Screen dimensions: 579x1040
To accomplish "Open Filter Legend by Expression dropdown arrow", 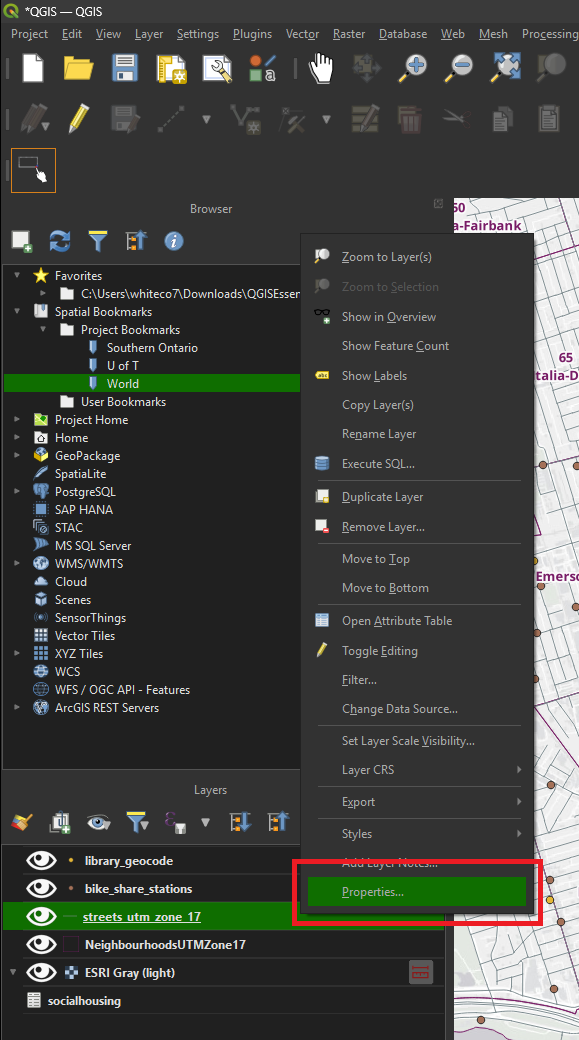I will [x=206, y=823].
